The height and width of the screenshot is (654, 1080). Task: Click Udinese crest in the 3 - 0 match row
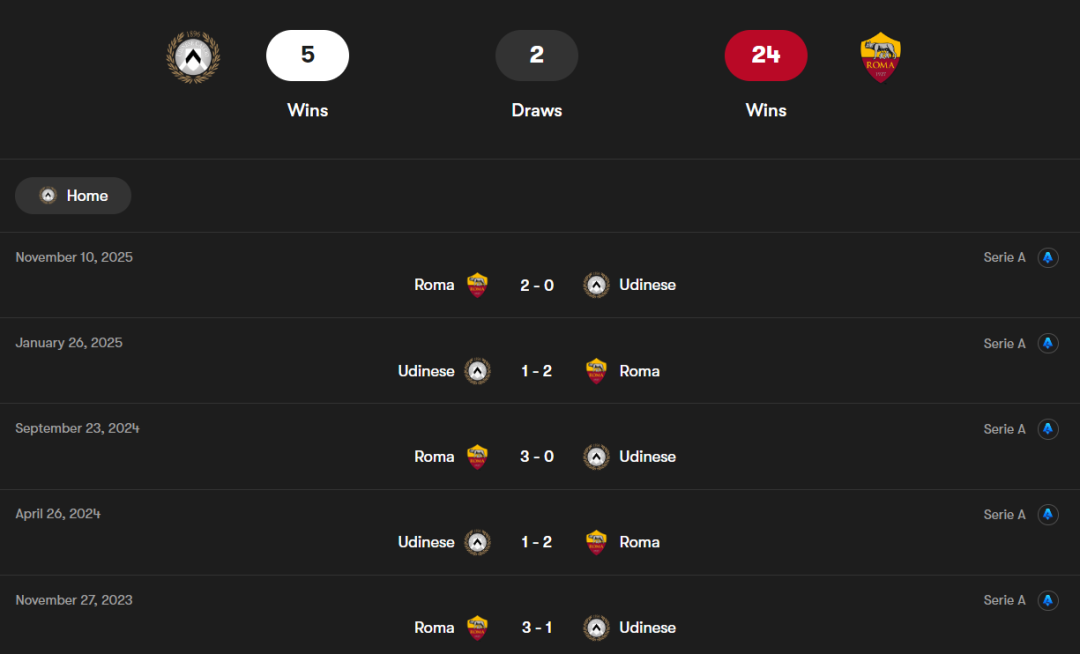click(x=597, y=457)
